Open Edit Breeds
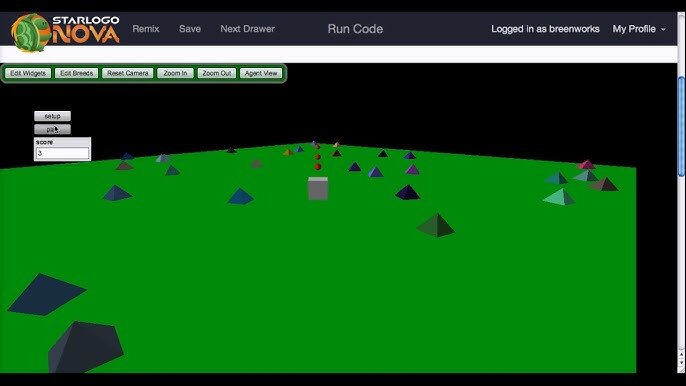 [77, 73]
